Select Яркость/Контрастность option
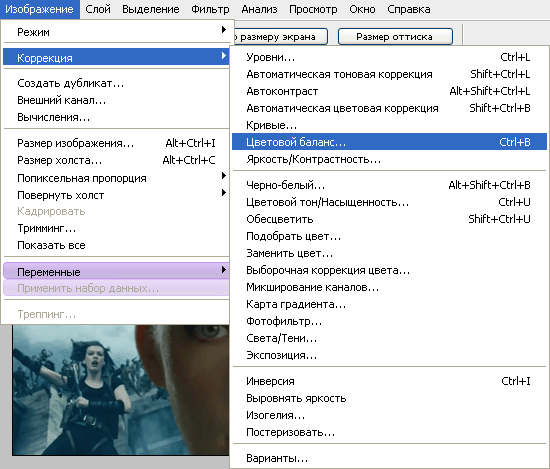 point(389,159)
